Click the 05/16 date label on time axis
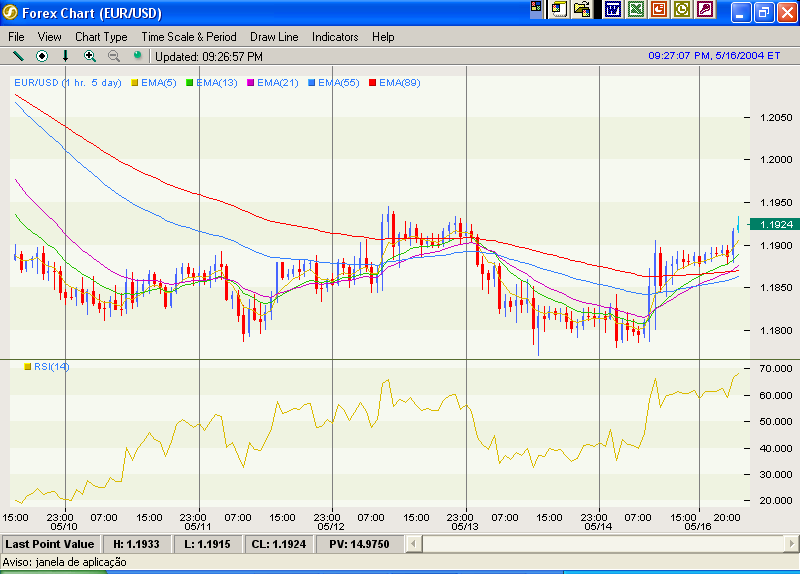 tap(697, 527)
